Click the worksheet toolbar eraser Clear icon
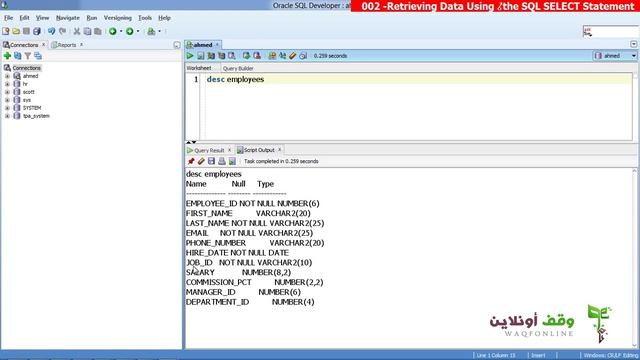The height and width of the screenshot is (360, 640). pyautogui.click(x=293, y=56)
